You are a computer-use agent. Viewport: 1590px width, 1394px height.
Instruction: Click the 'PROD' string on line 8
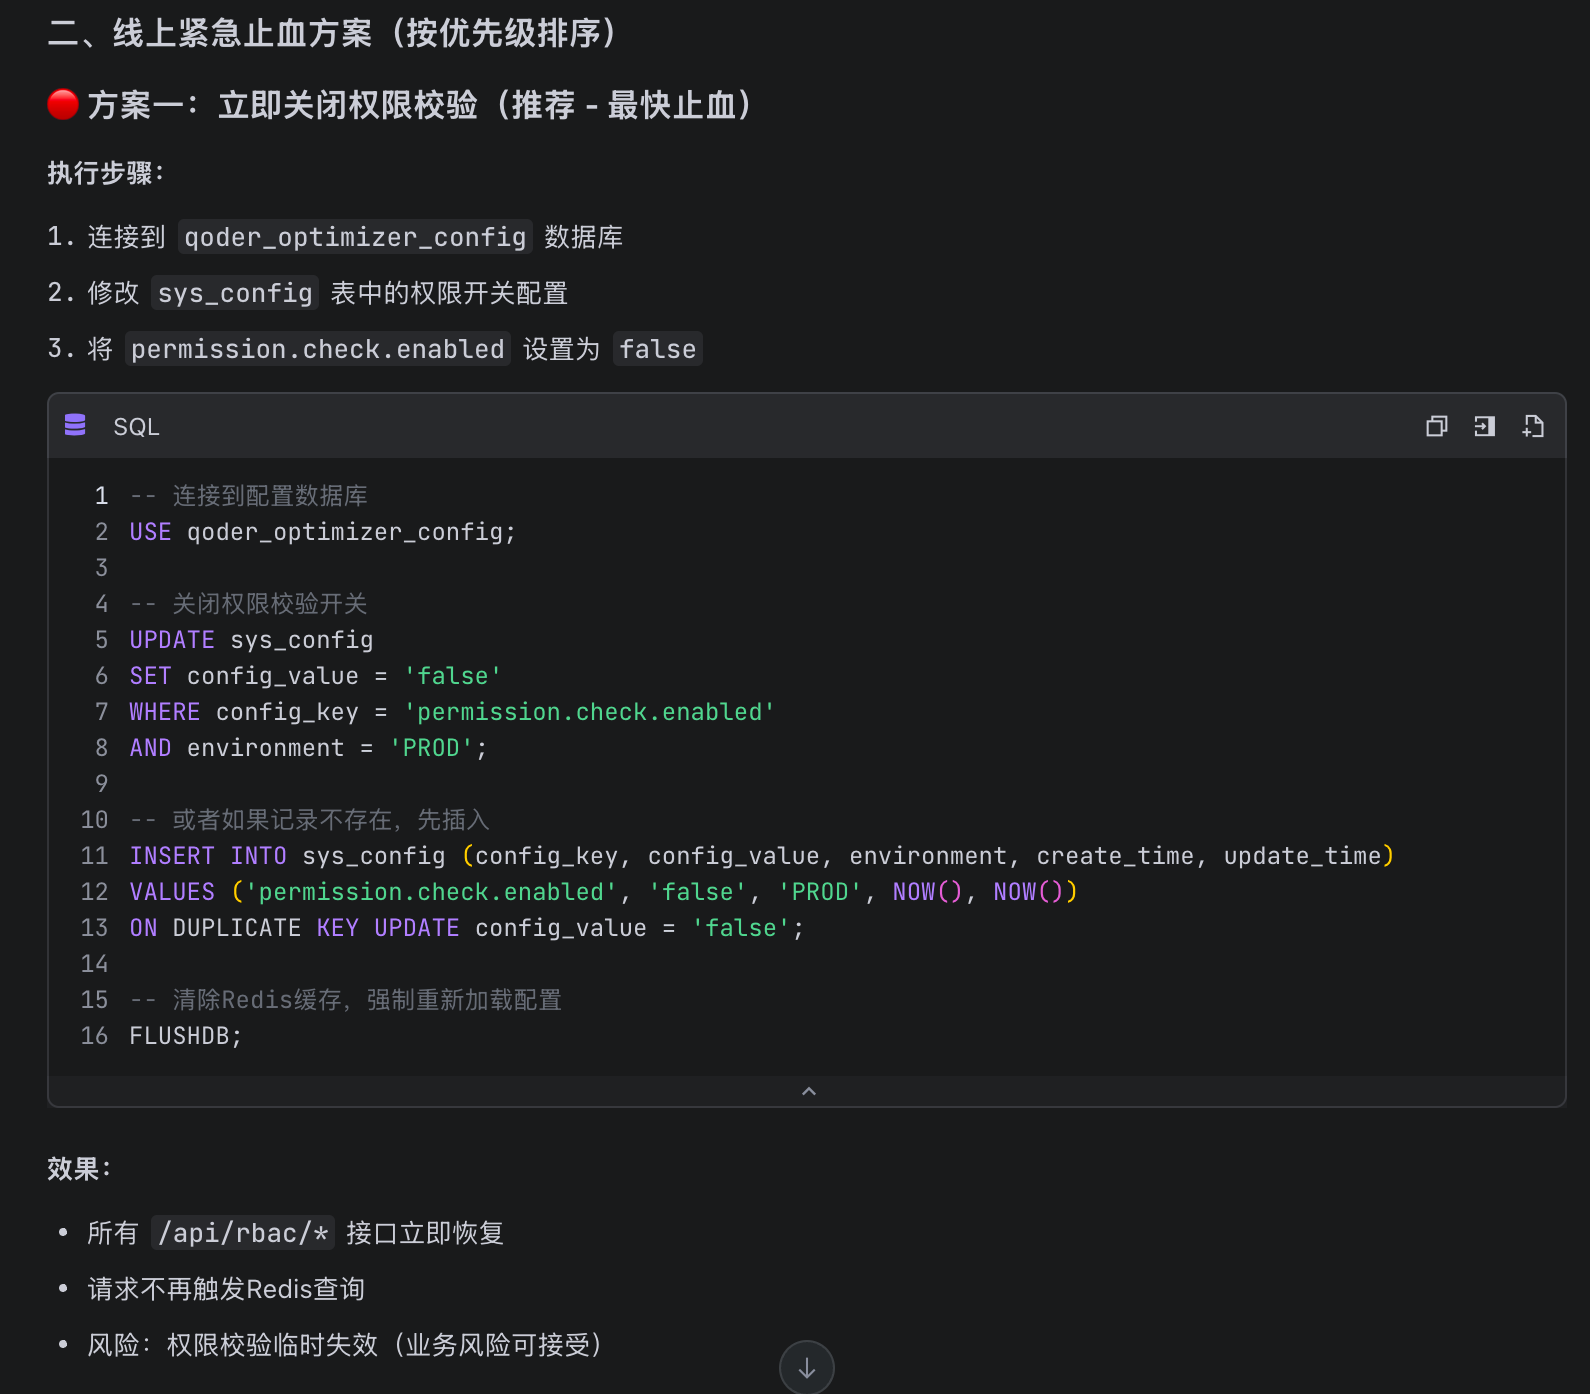pos(431,748)
